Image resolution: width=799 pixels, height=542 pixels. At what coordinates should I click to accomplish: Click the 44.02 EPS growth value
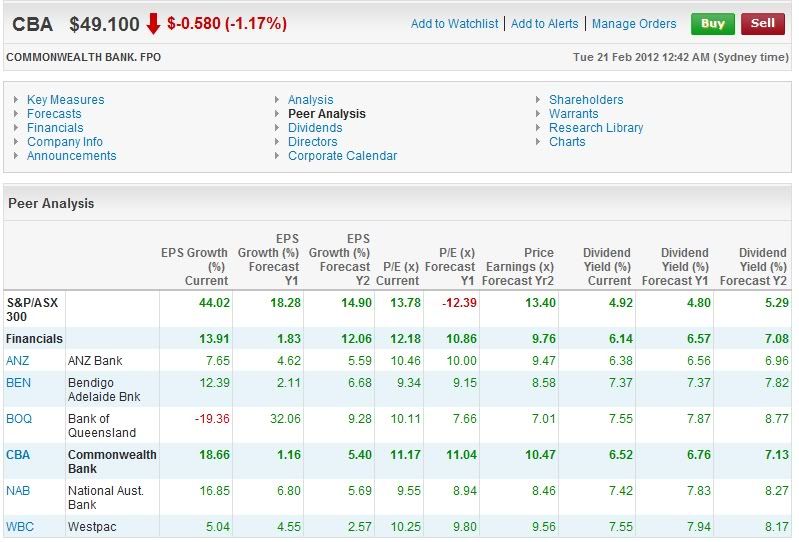(214, 303)
